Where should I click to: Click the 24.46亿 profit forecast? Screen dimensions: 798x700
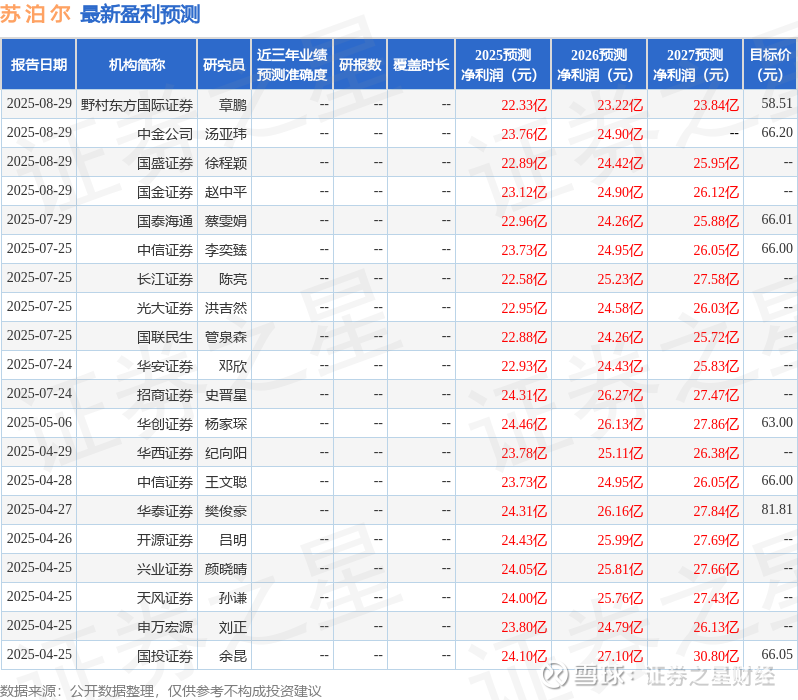tap(524, 424)
